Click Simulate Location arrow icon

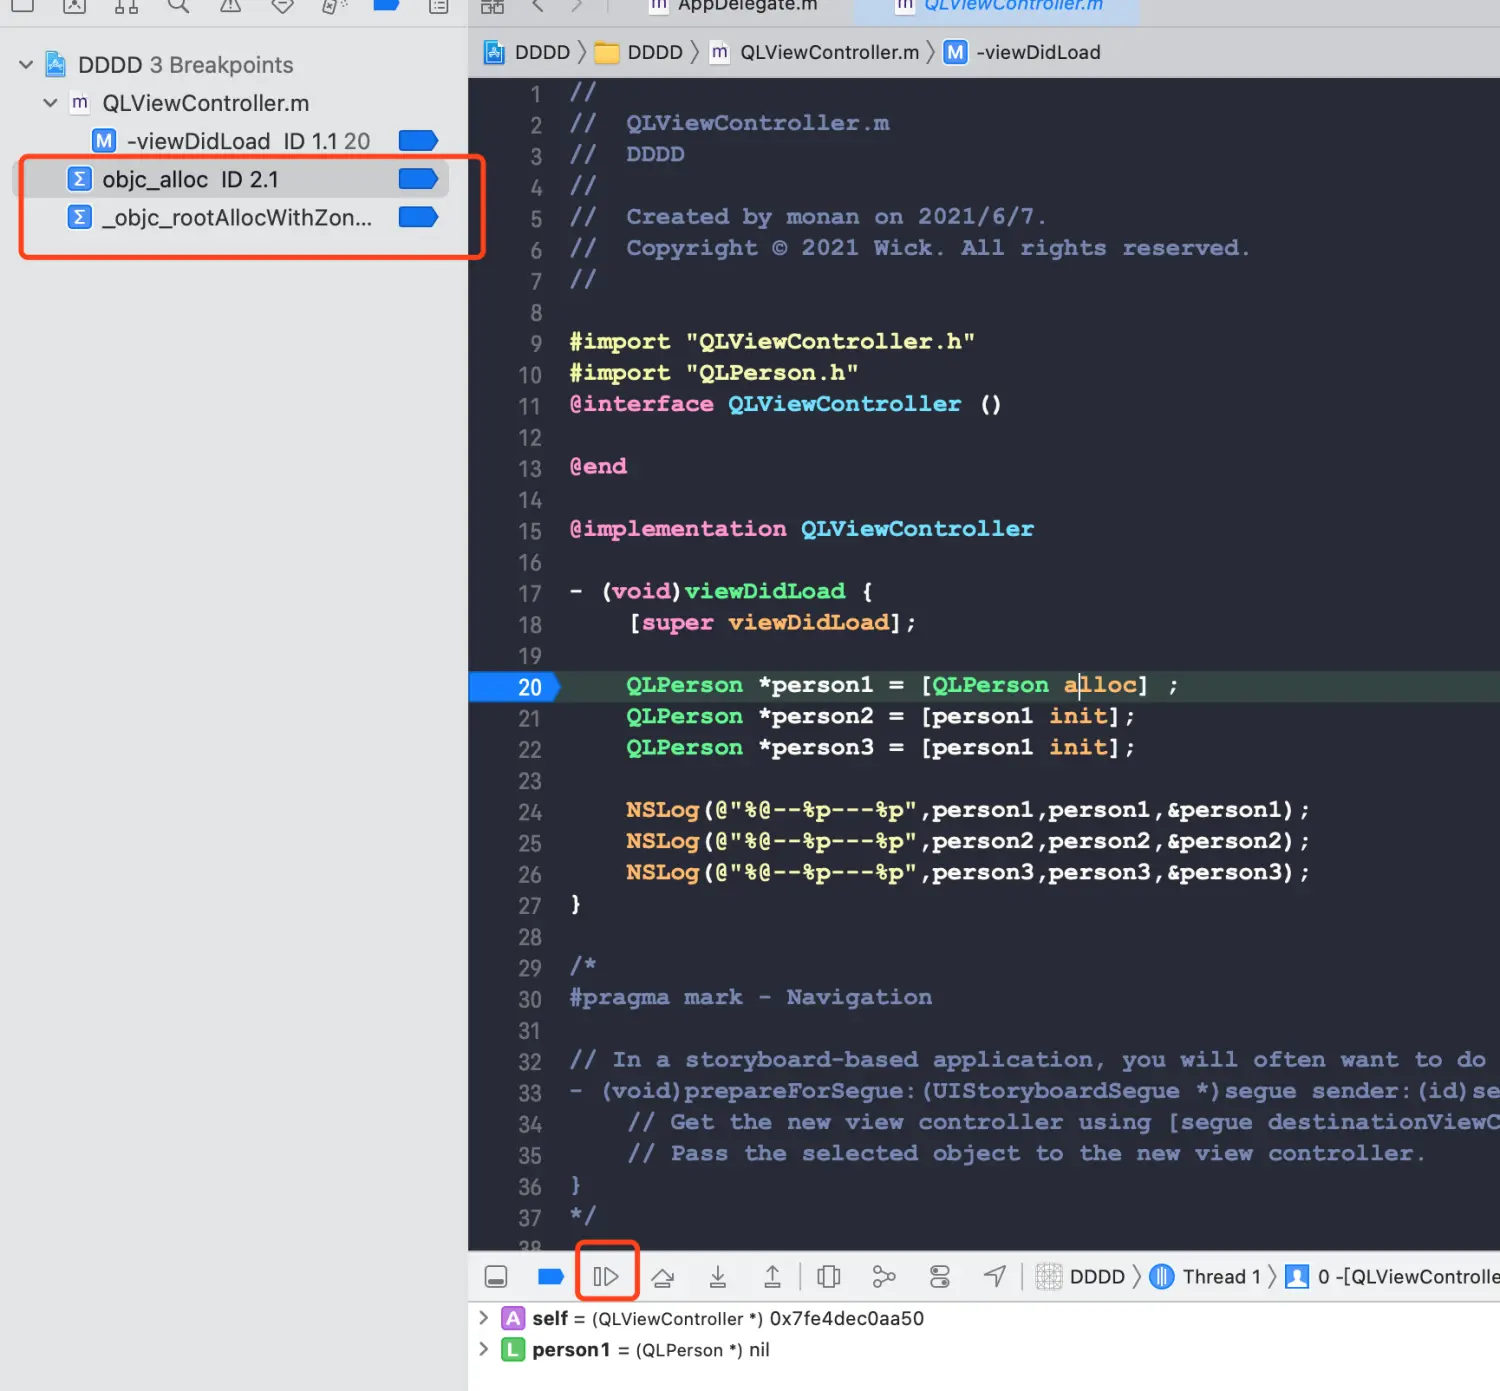[994, 1276]
